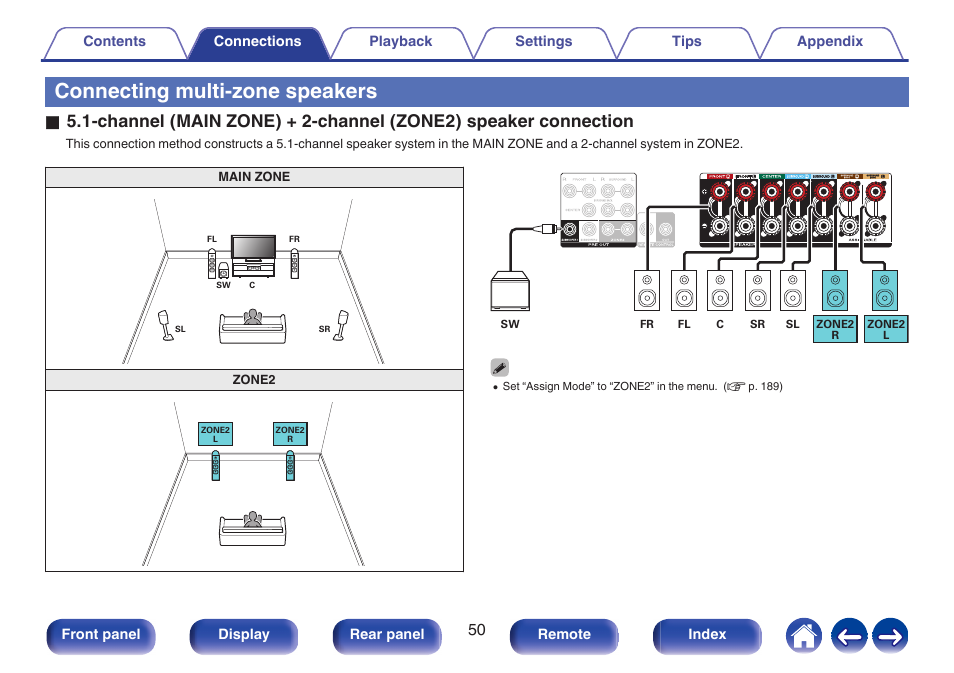Click the PRE OUT subwoofer jack
954x673 pixels.
click(x=569, y=229)
